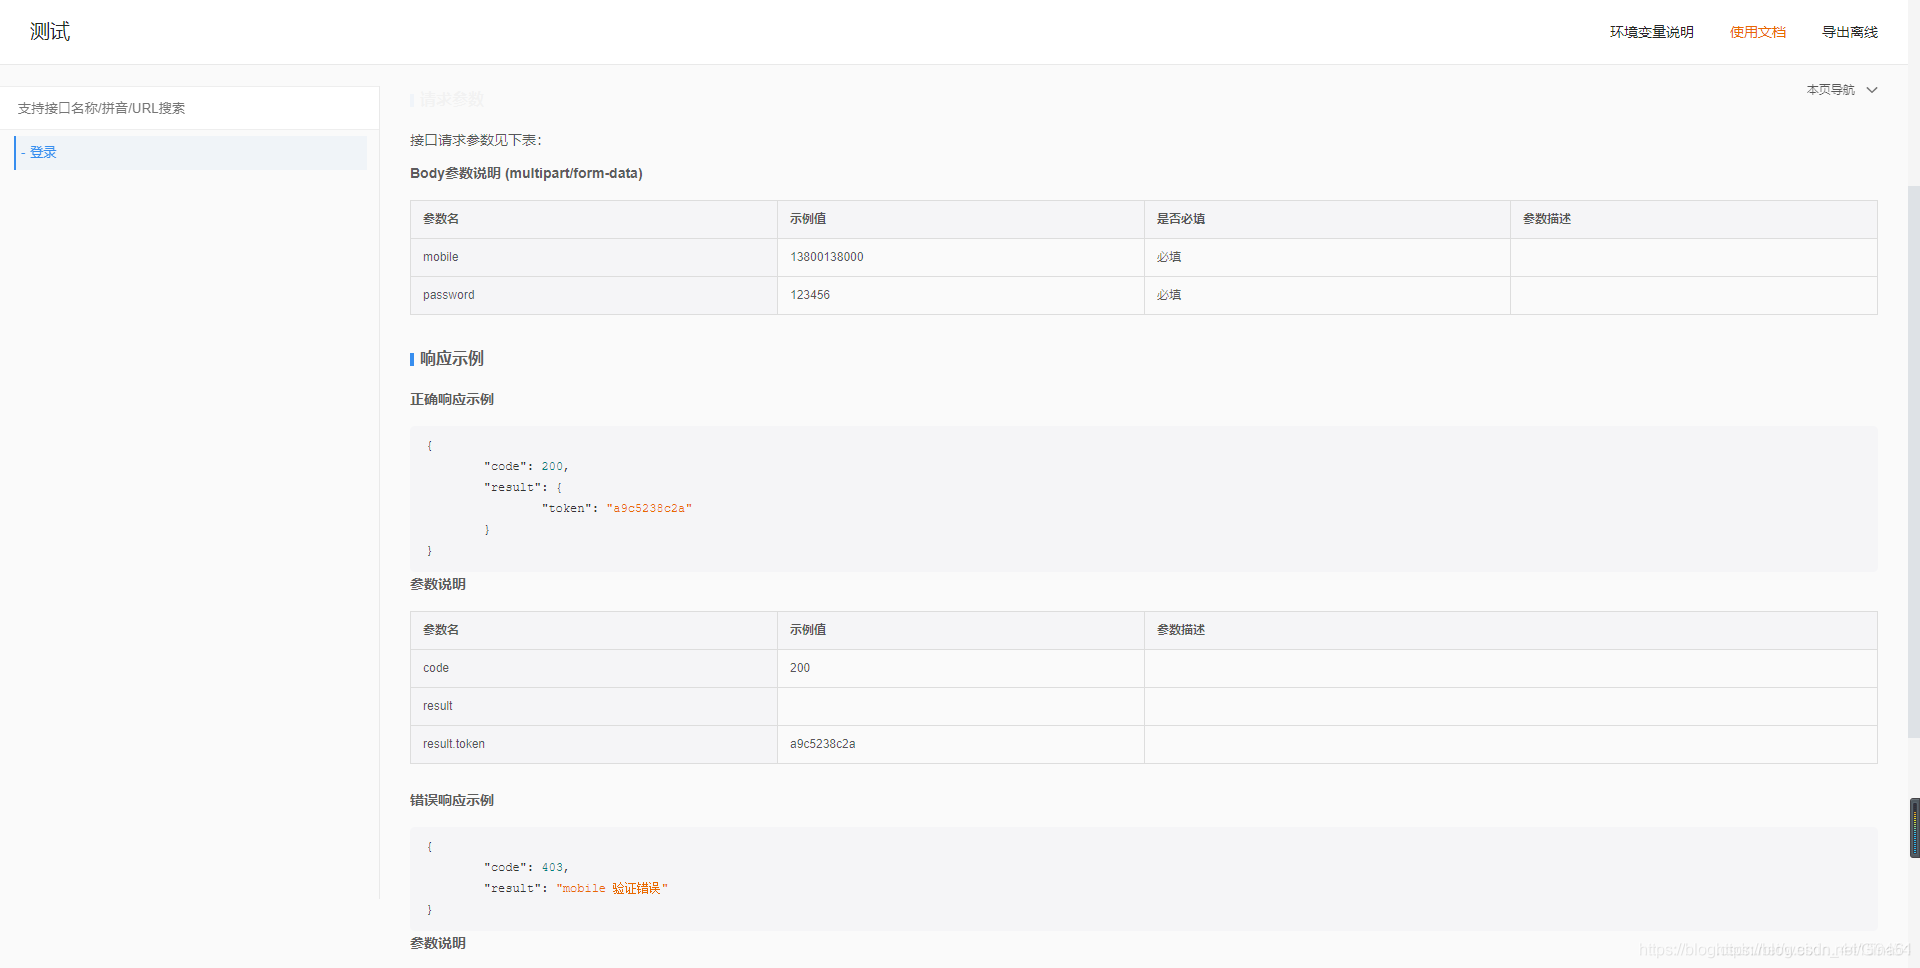Click the 123456 example value cell

tap(961, 295)
